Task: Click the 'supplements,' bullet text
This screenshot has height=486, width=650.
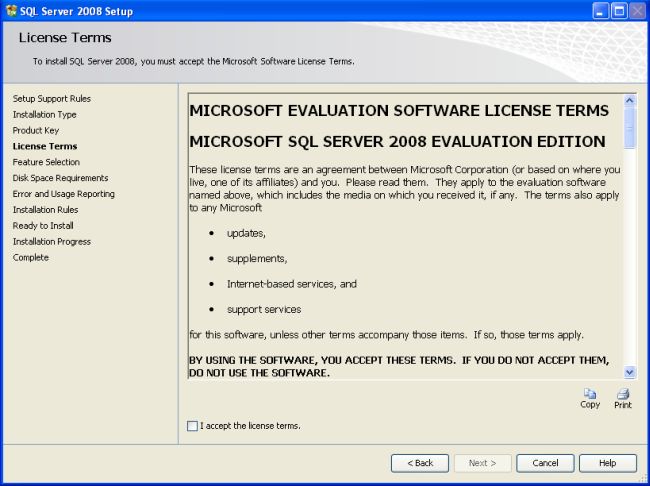Action: point(257,259)
